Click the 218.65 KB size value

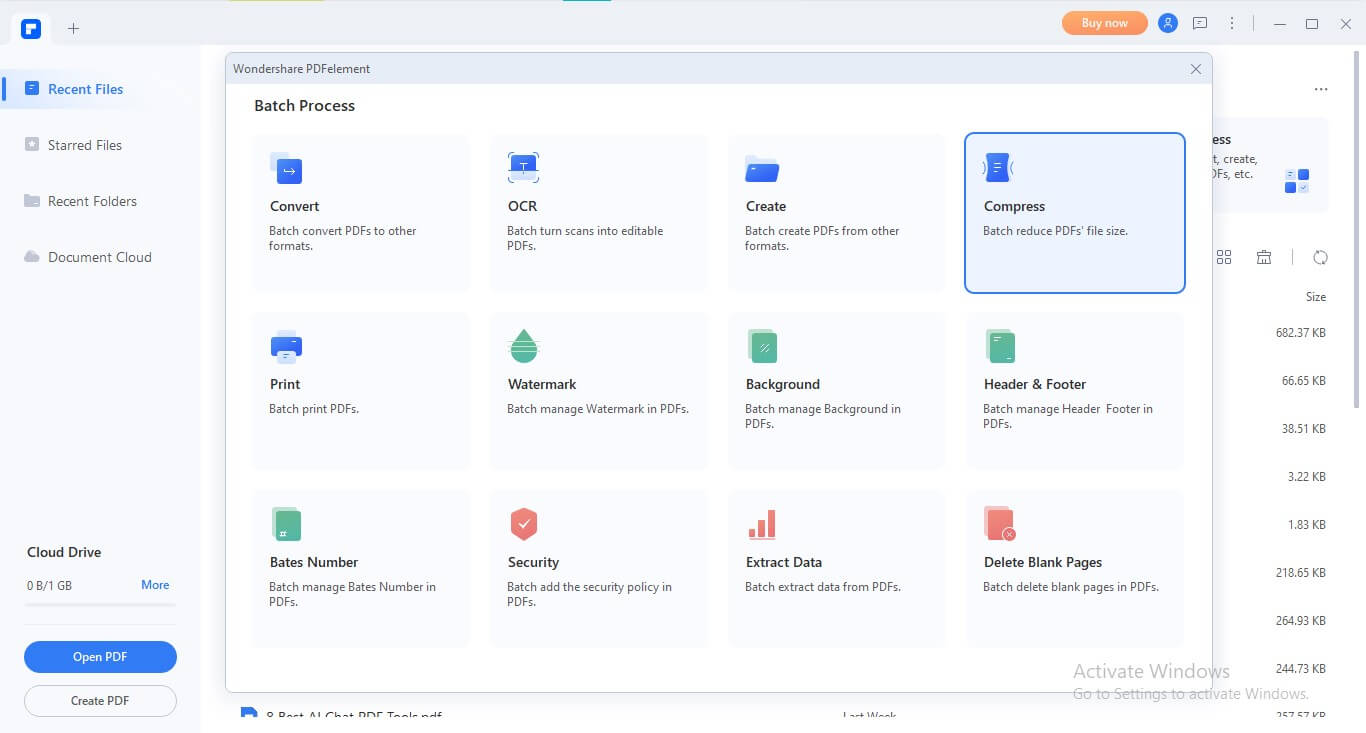(1301, 573)
